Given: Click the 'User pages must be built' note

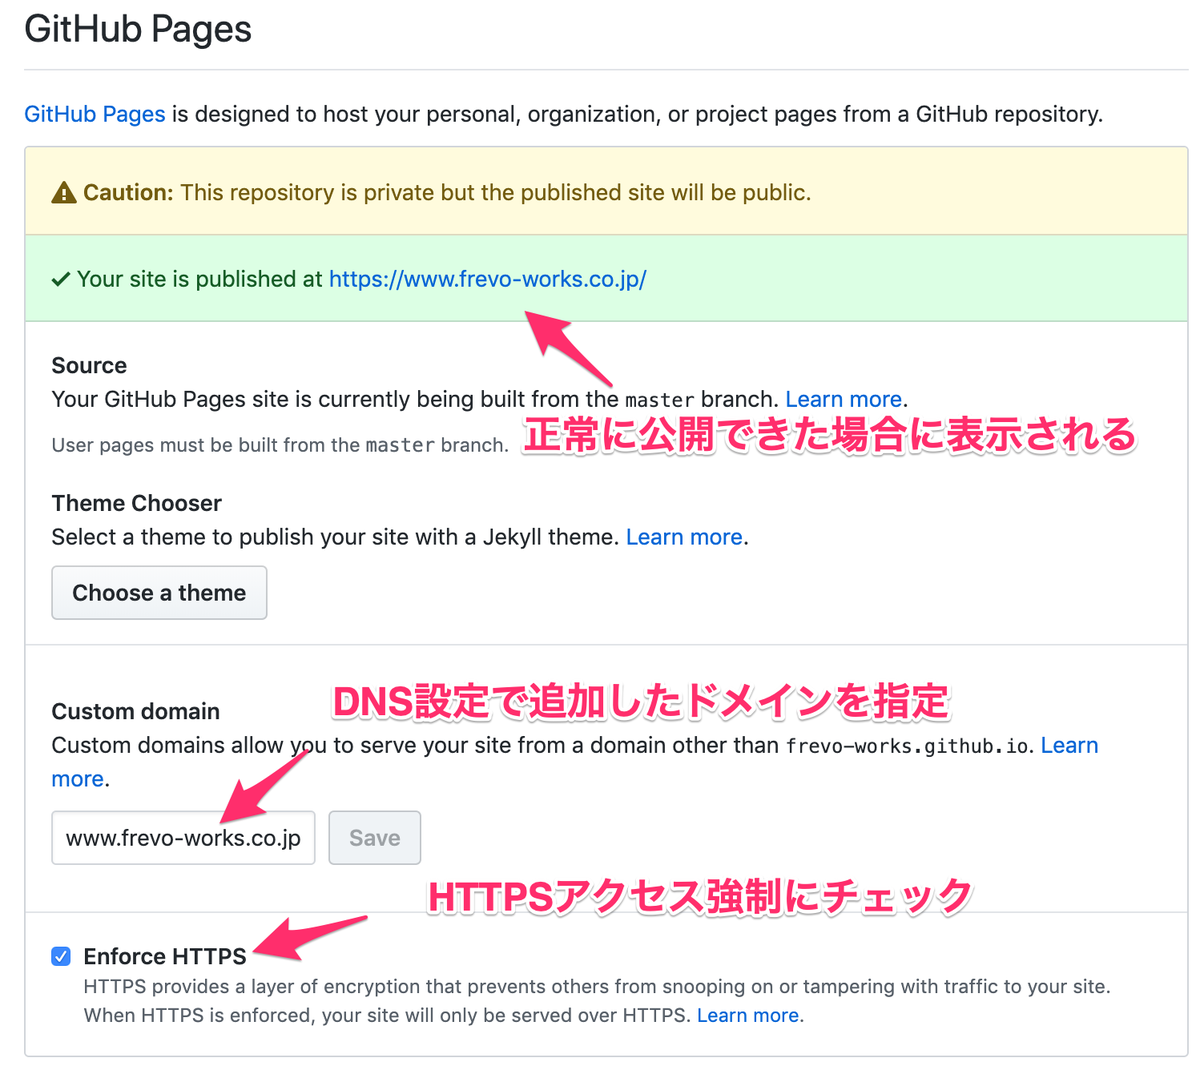Looking at the screenshot, I should point(280,445).
